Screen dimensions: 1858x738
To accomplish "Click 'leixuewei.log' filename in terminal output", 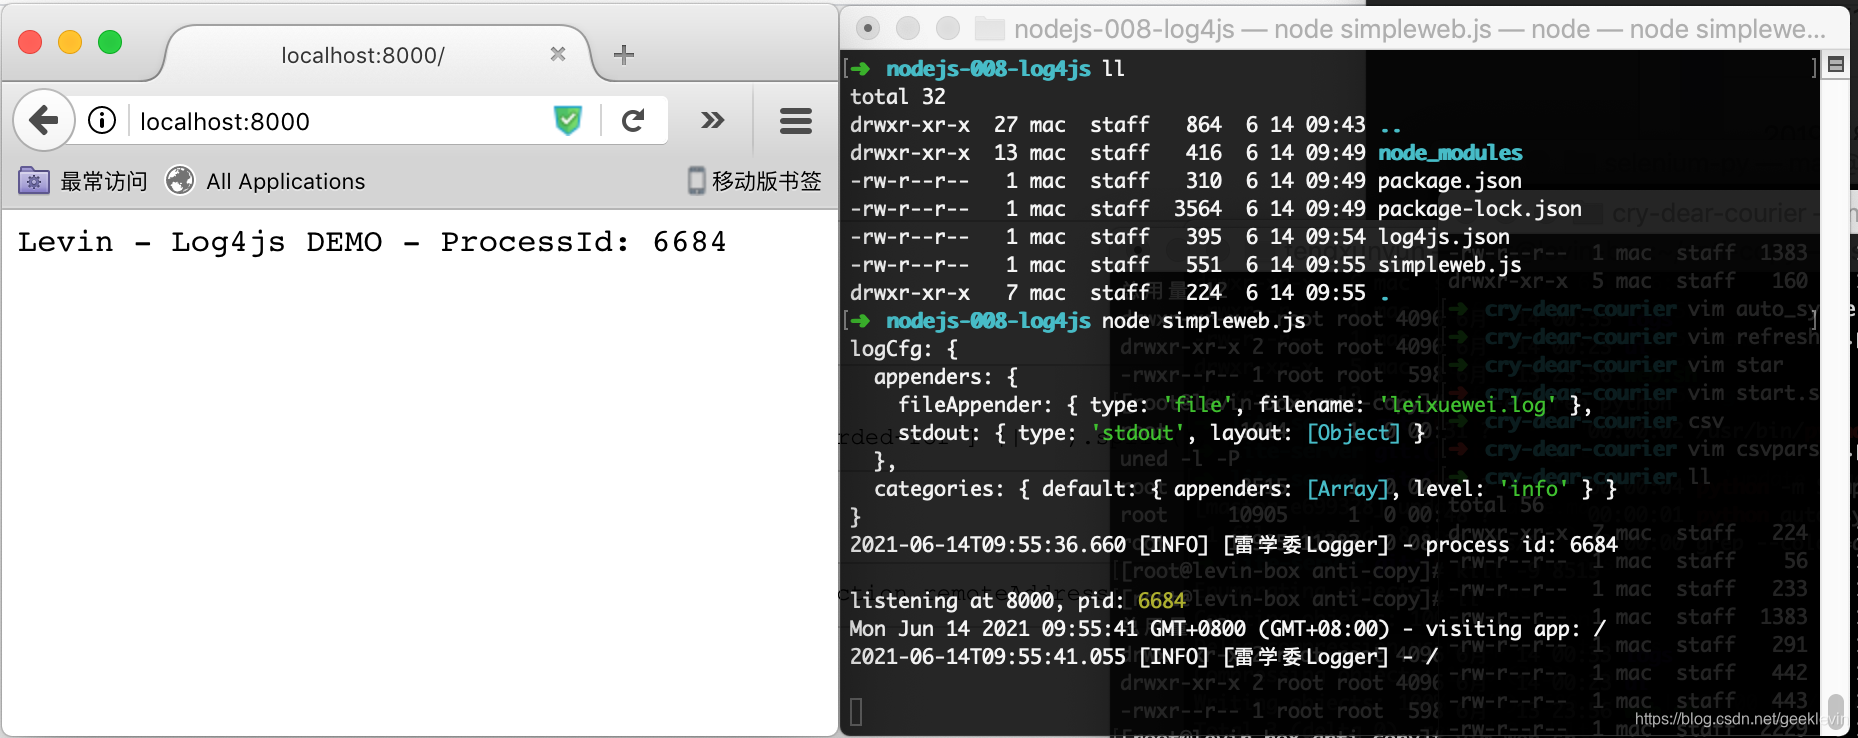I will pos(1469,405).
